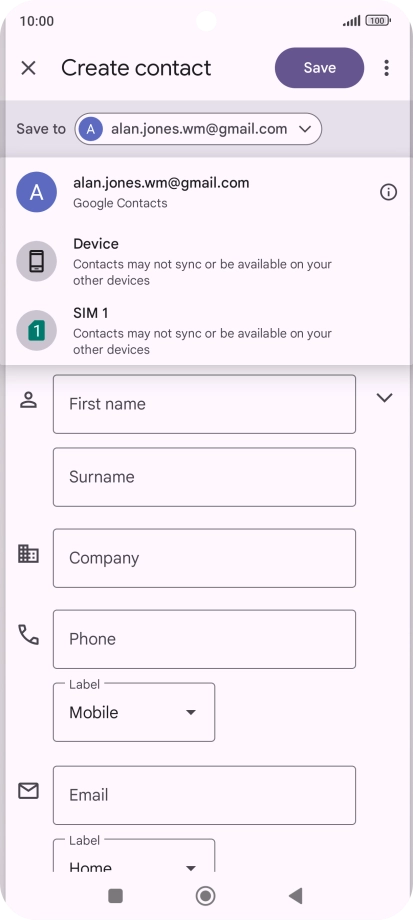Choose alan.jones.wm@gmail.com Google Contacts option
413x920 pixels.
206,192
